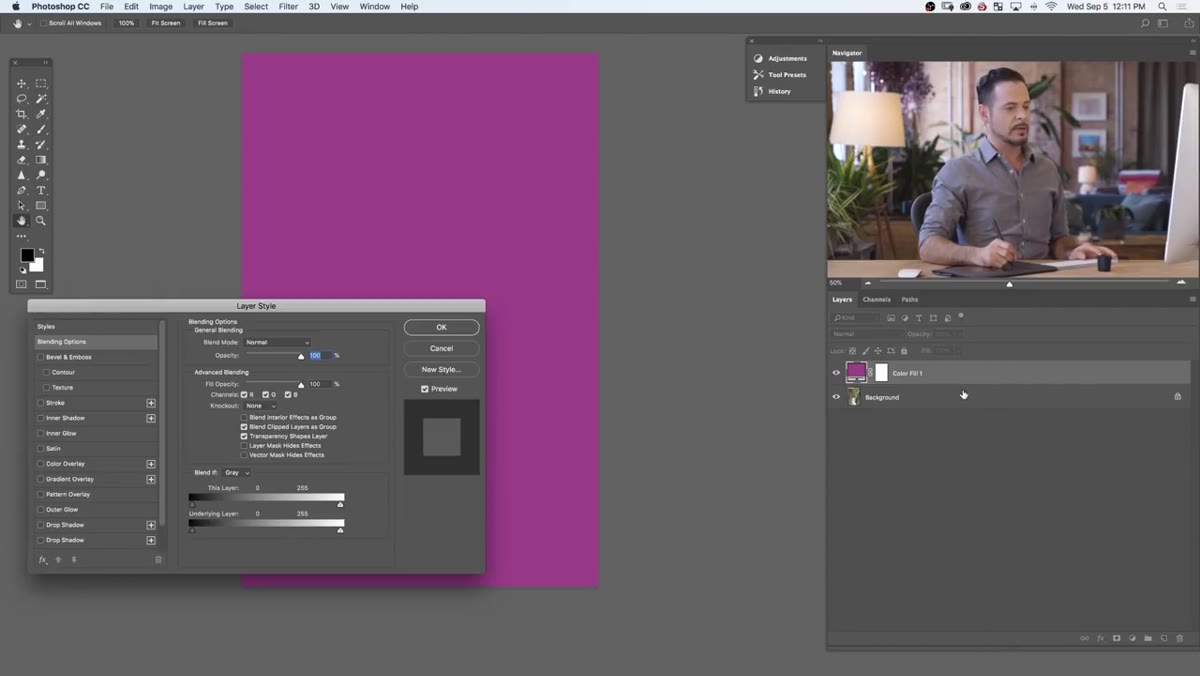
Task: Select the Crop tool
Action: (22, 114)
